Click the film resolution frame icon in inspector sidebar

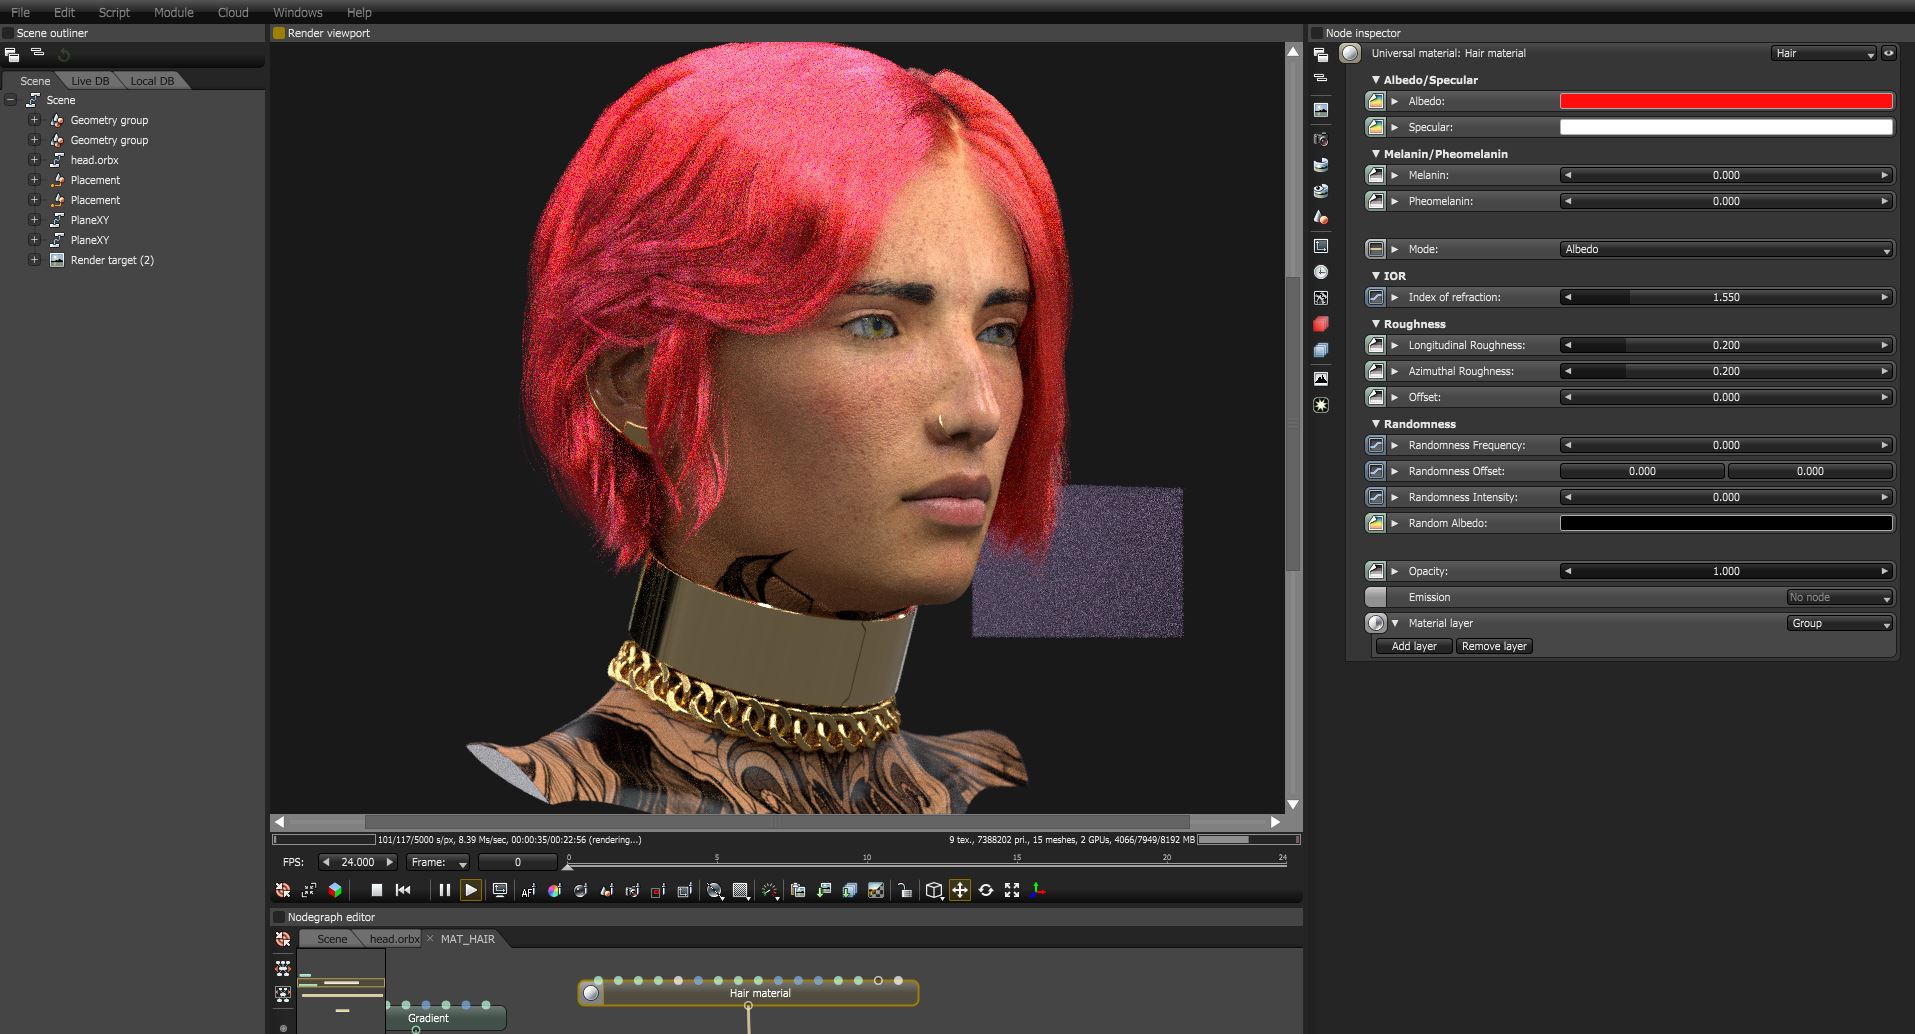click(x=1321, y=246)
